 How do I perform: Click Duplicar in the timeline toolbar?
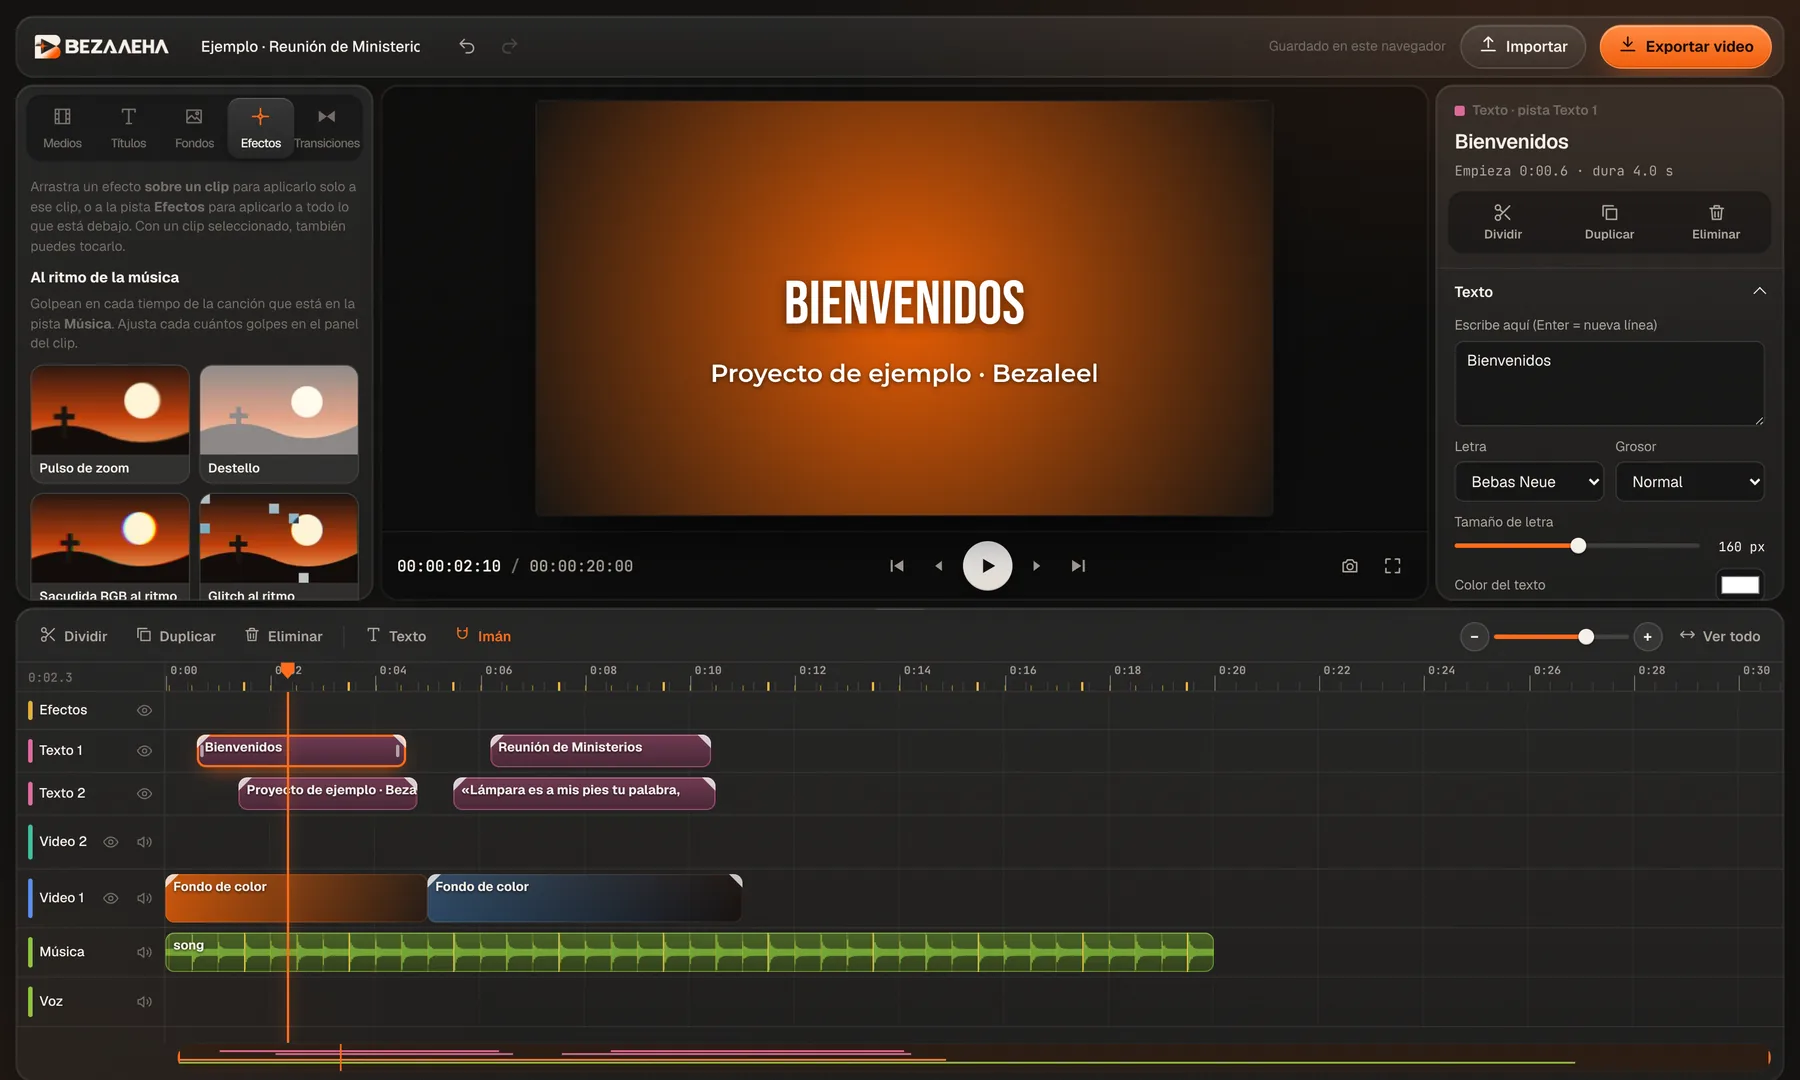click(x=176, y=636)
